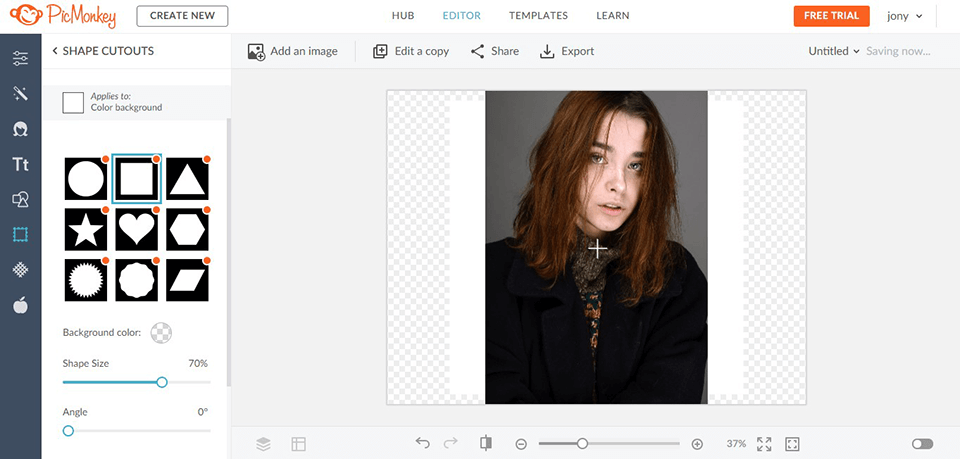This screenshot has height=459, width=960.
Task: Redo the last action
Action: coord(451,442)
